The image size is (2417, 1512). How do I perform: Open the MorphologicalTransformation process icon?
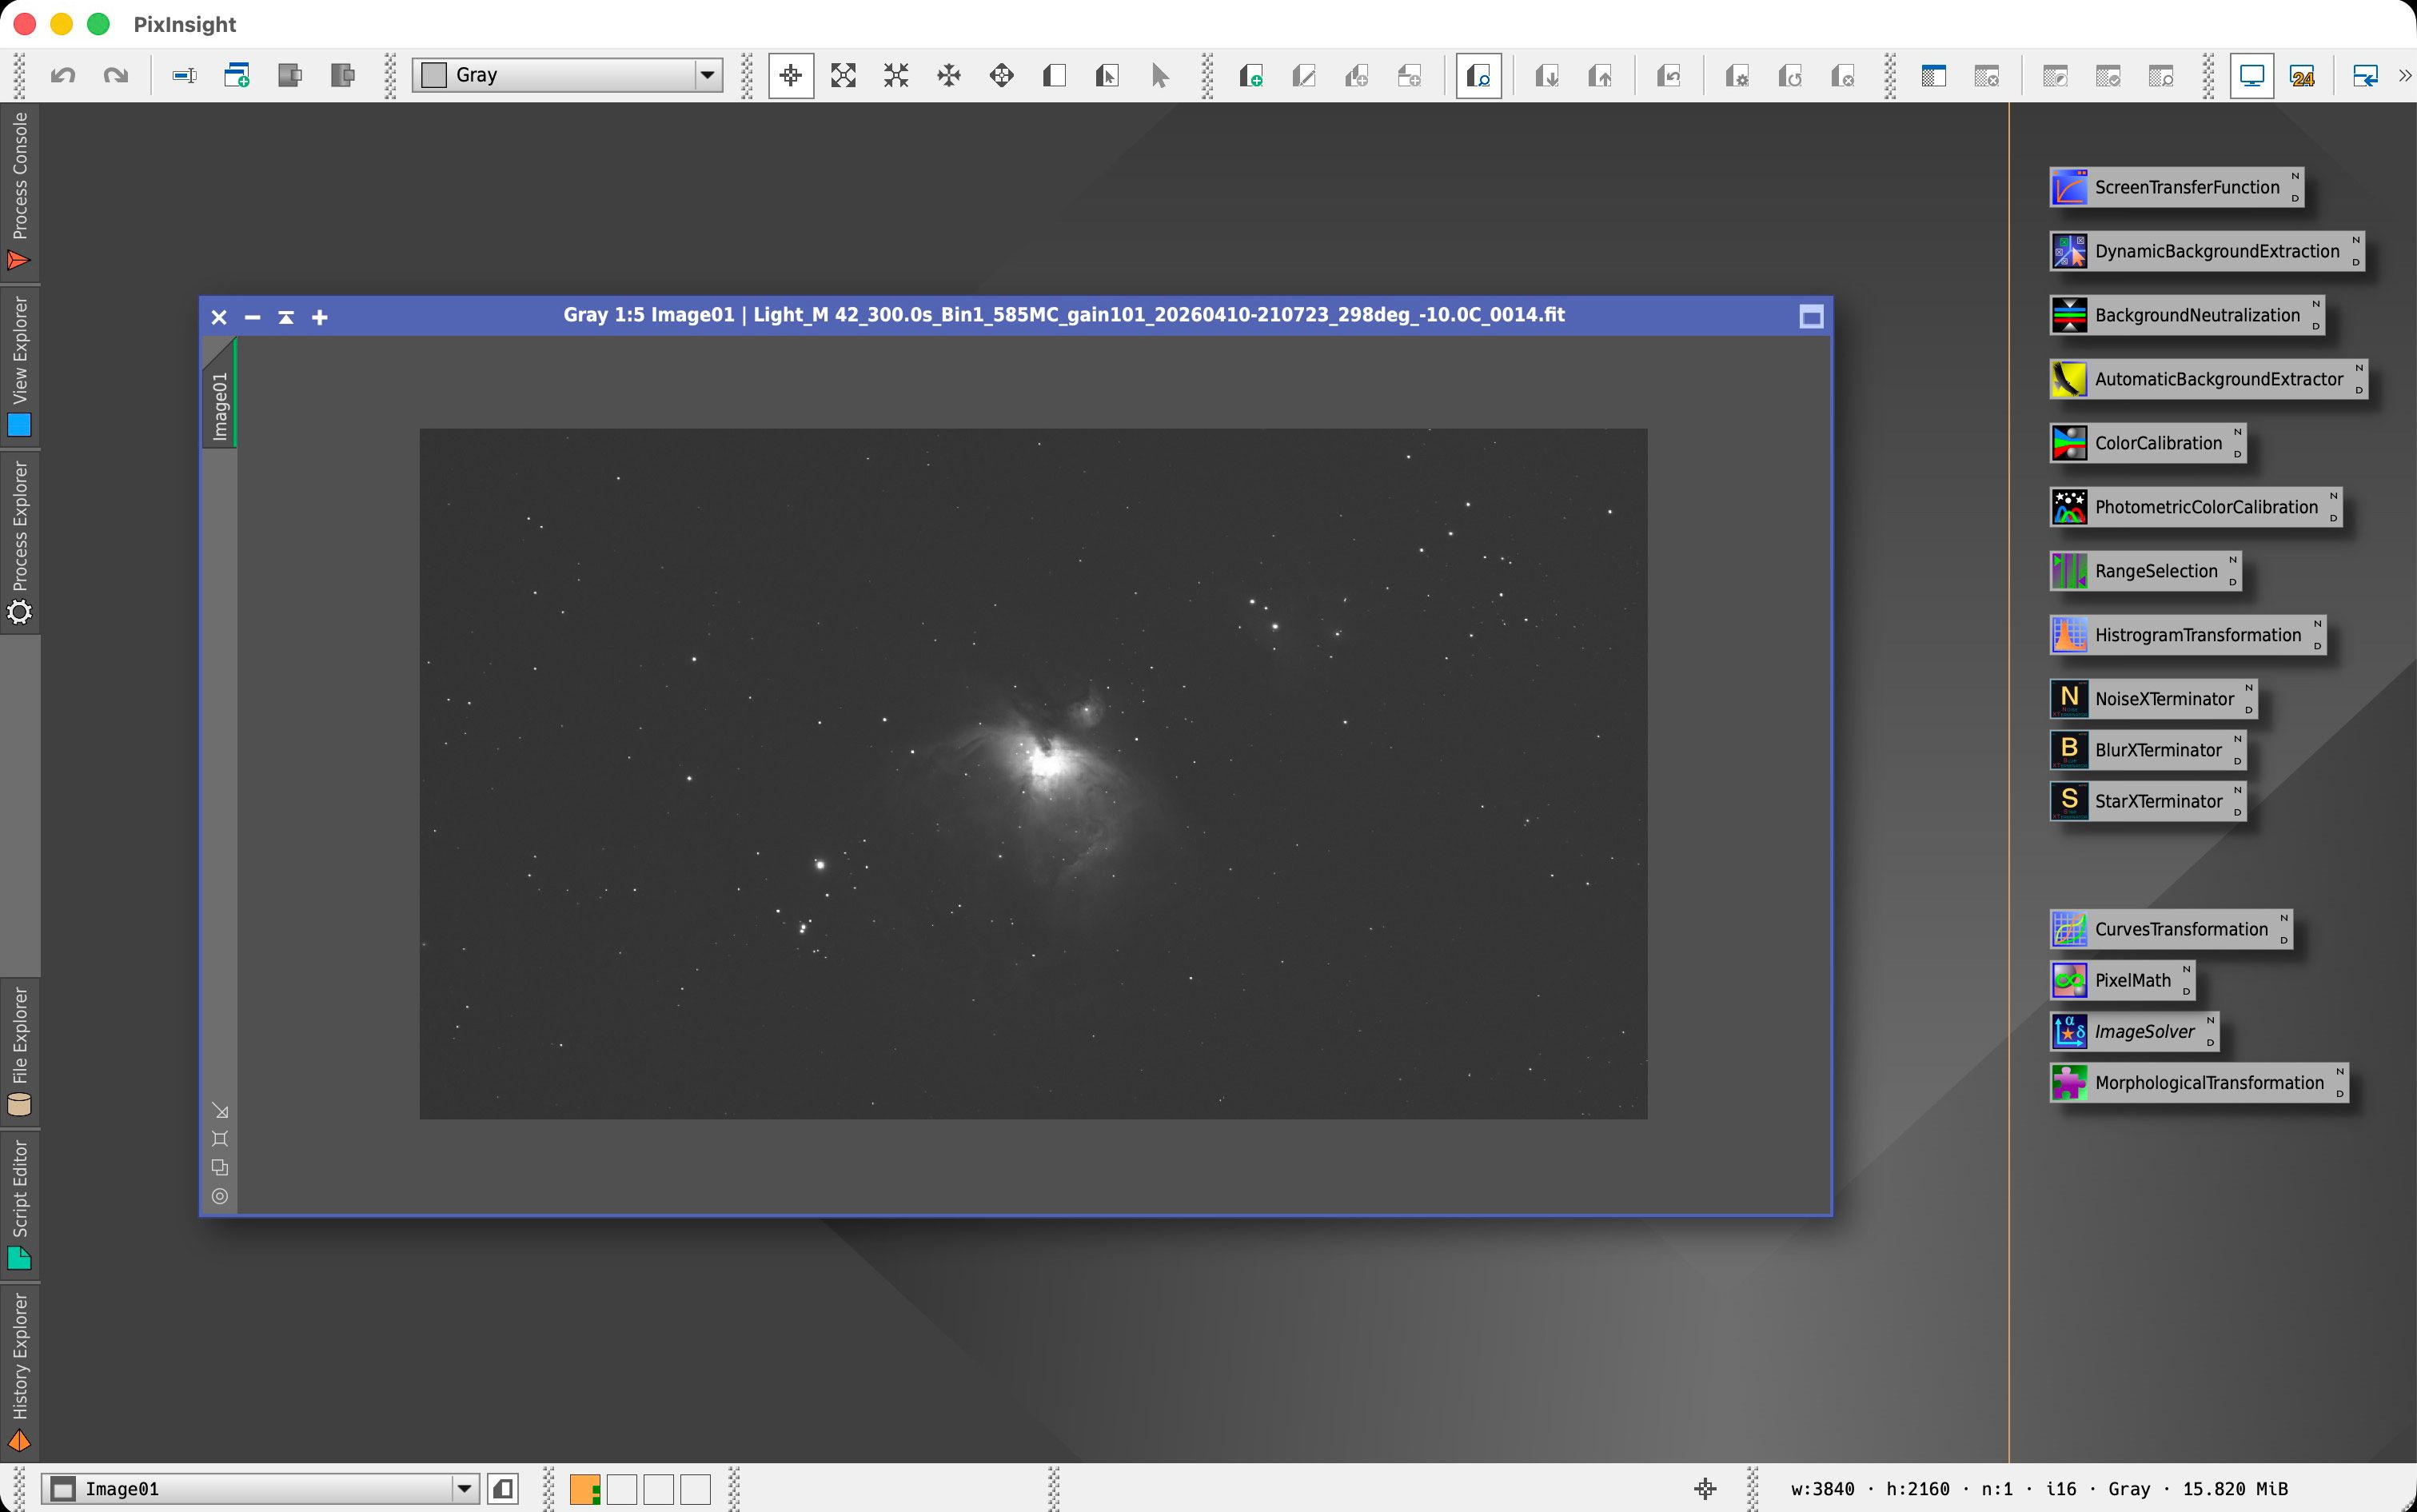pos(2198,1083)
